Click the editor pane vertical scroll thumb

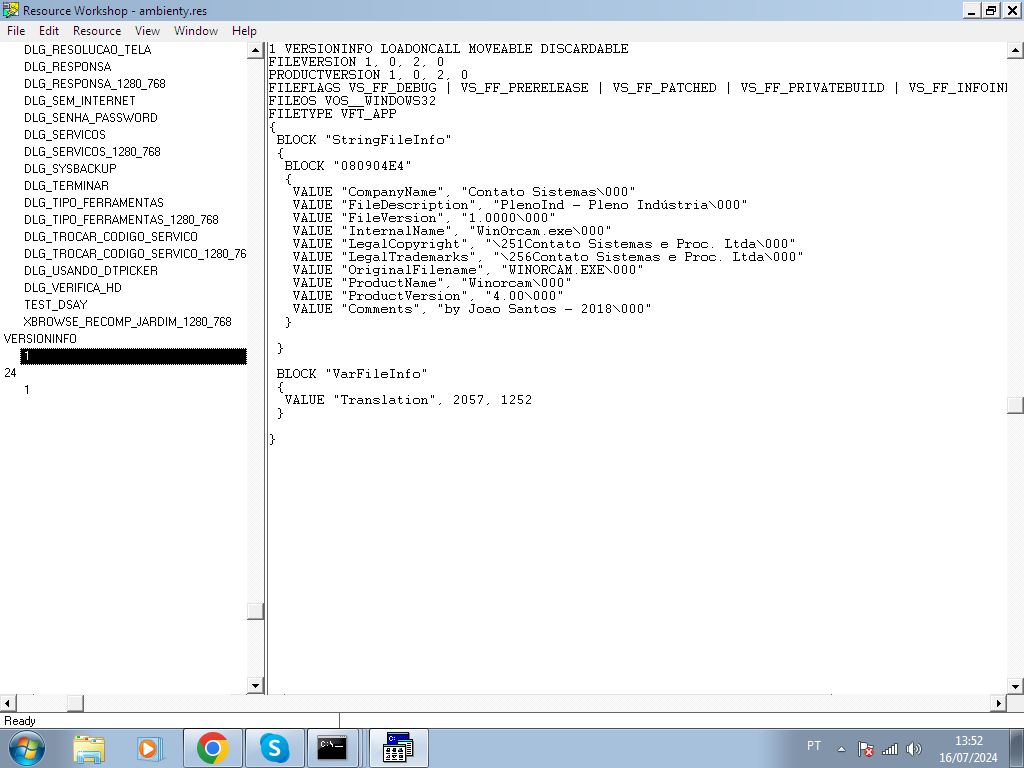coord(1016,405)
